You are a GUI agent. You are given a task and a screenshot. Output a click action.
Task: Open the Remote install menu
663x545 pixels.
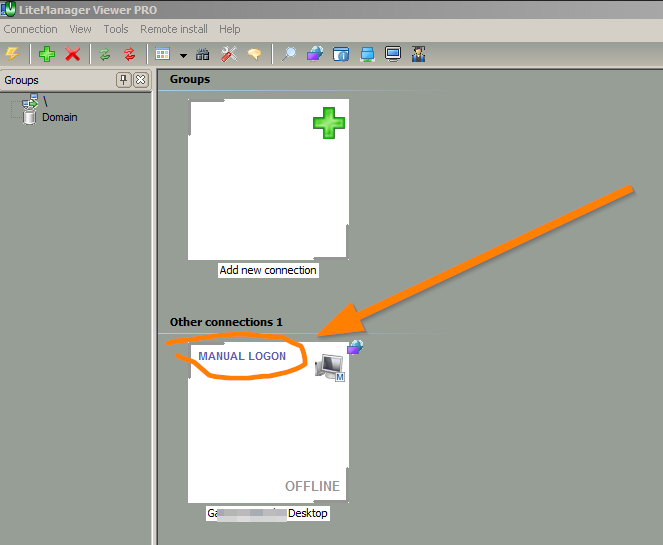174,29
